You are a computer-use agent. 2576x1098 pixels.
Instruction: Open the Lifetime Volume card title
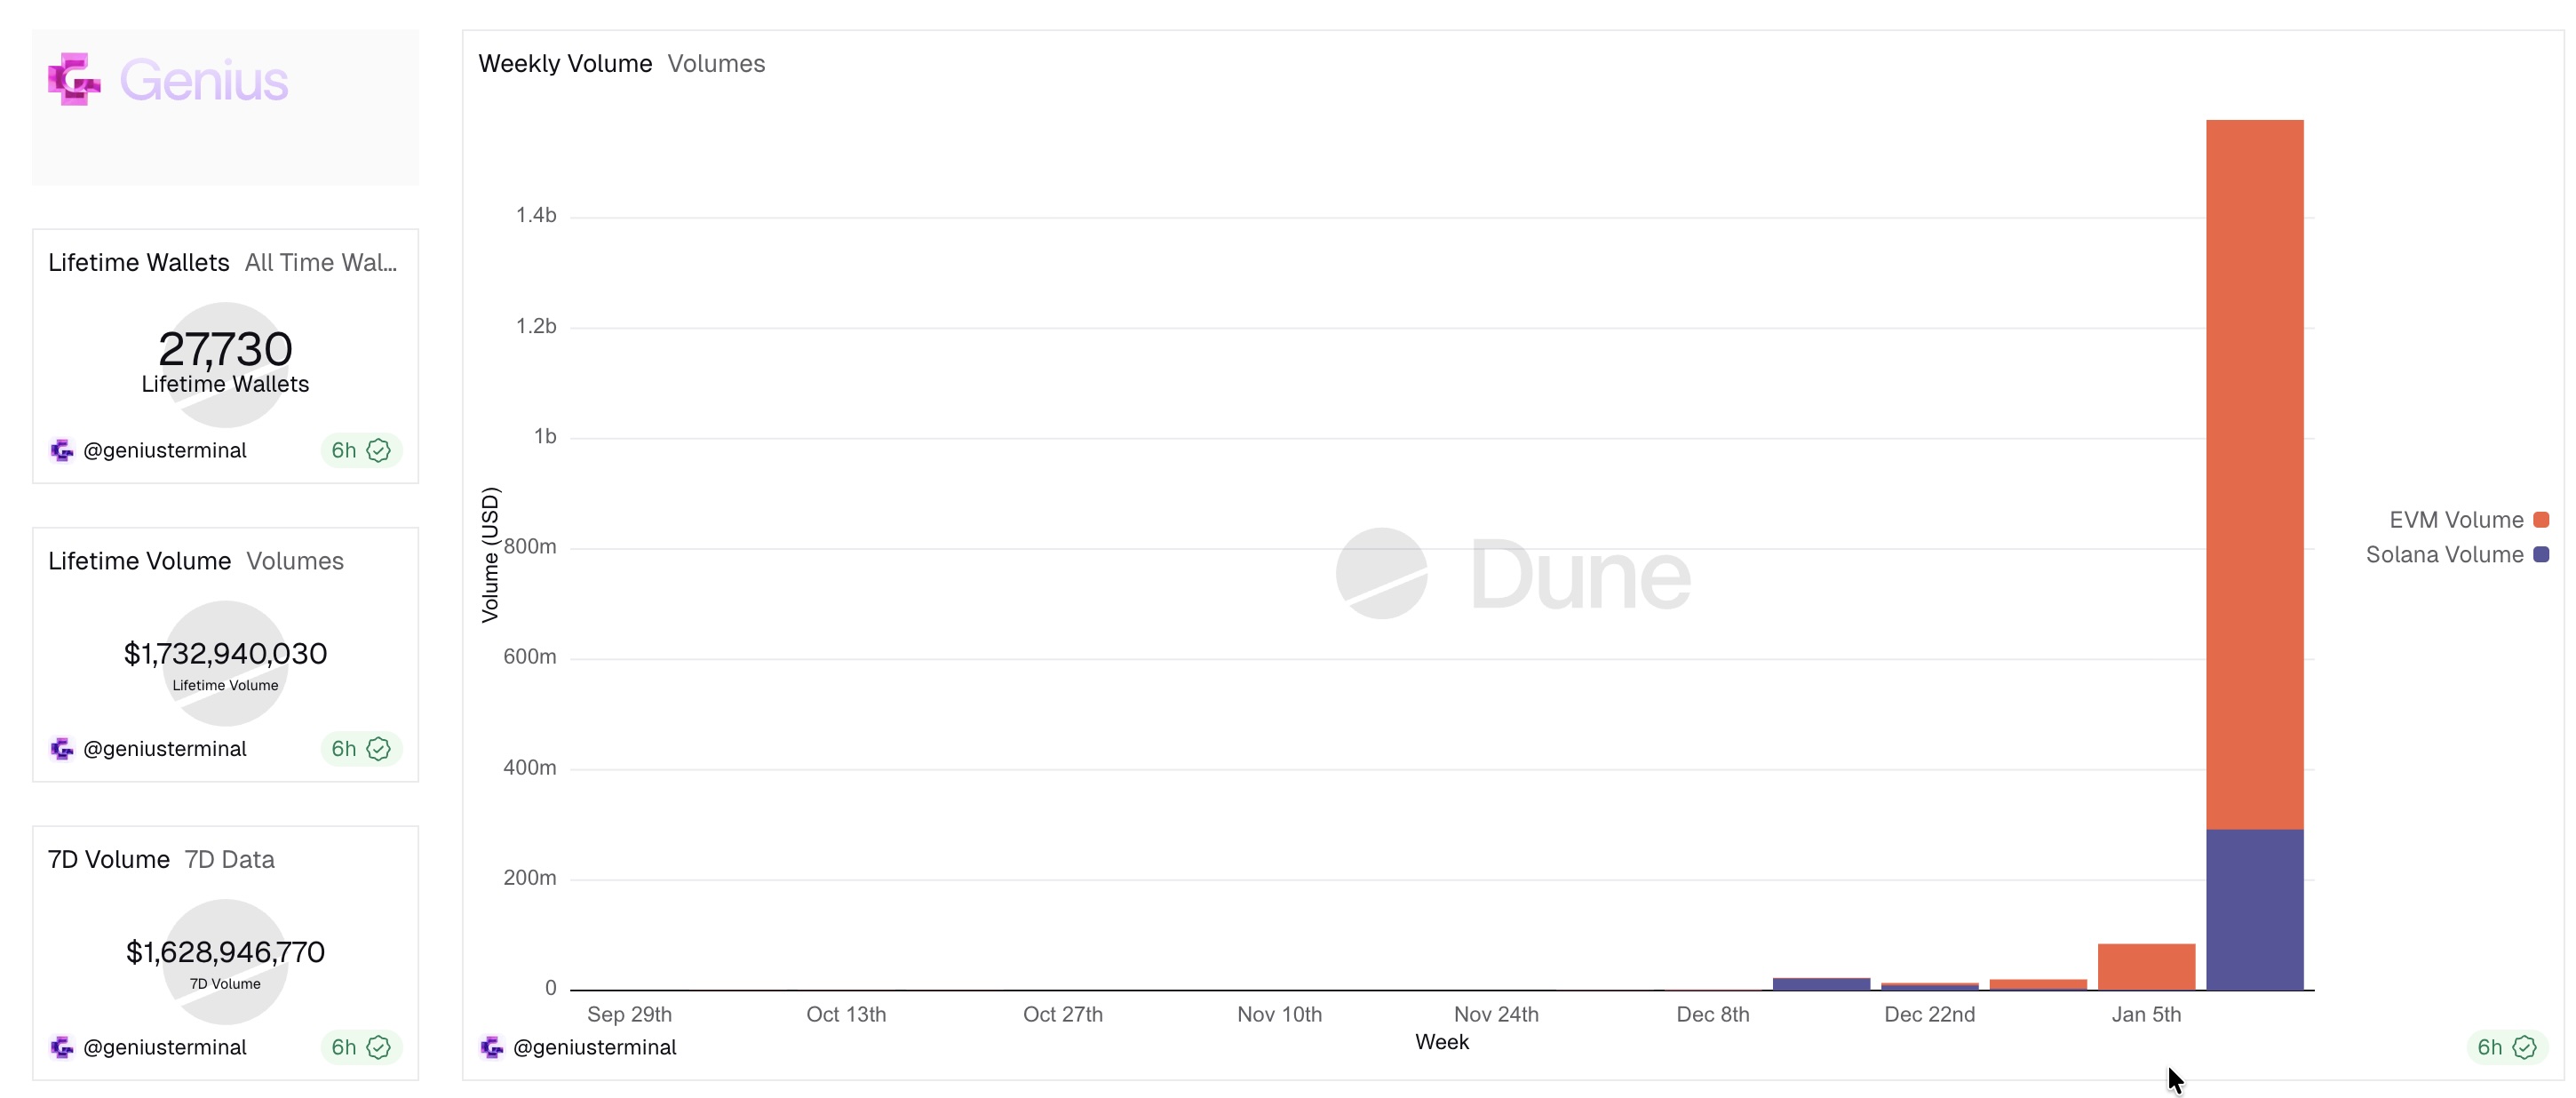click(x=140, y=561)
